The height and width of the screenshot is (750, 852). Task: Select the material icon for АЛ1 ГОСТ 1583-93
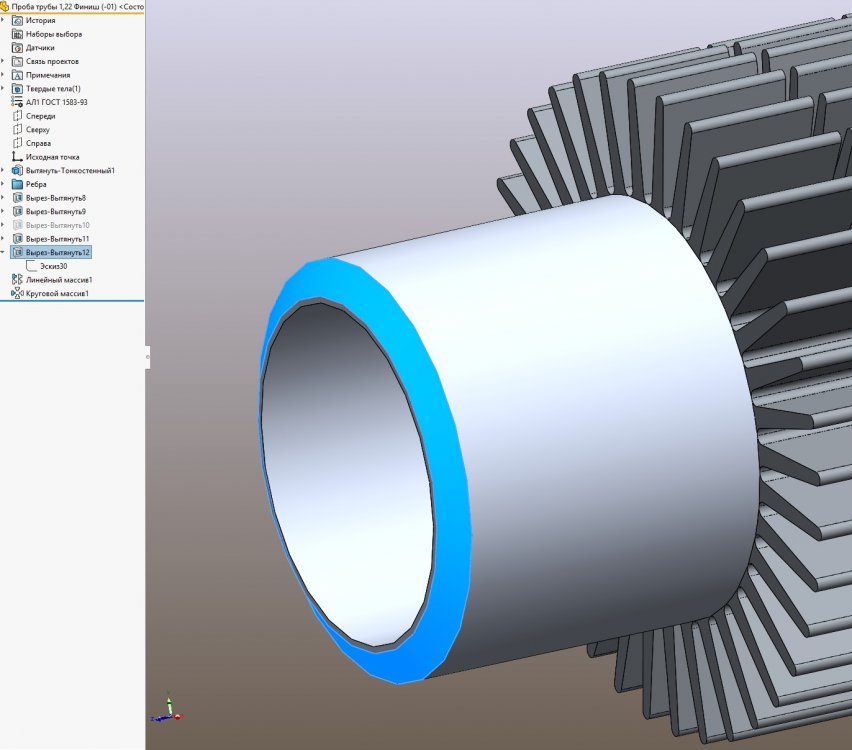tap(17, 102)
